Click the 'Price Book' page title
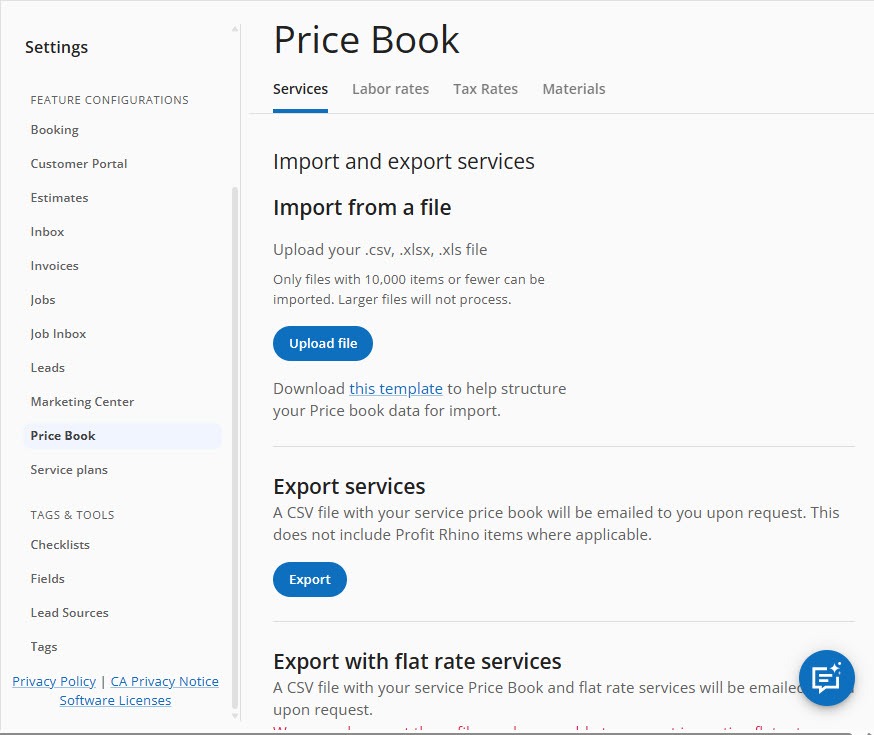Screen dimensions: 874x735 [366, 40]
